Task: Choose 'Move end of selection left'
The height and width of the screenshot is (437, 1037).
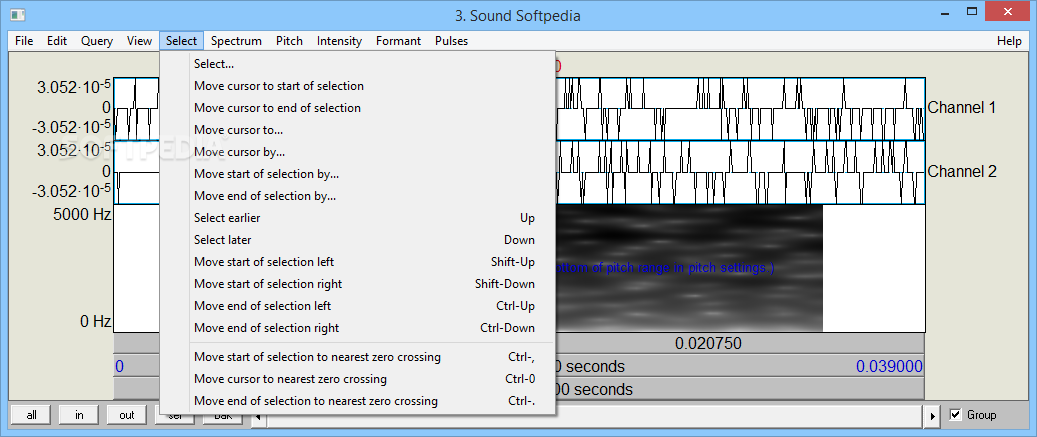Action: click(357, 306)
